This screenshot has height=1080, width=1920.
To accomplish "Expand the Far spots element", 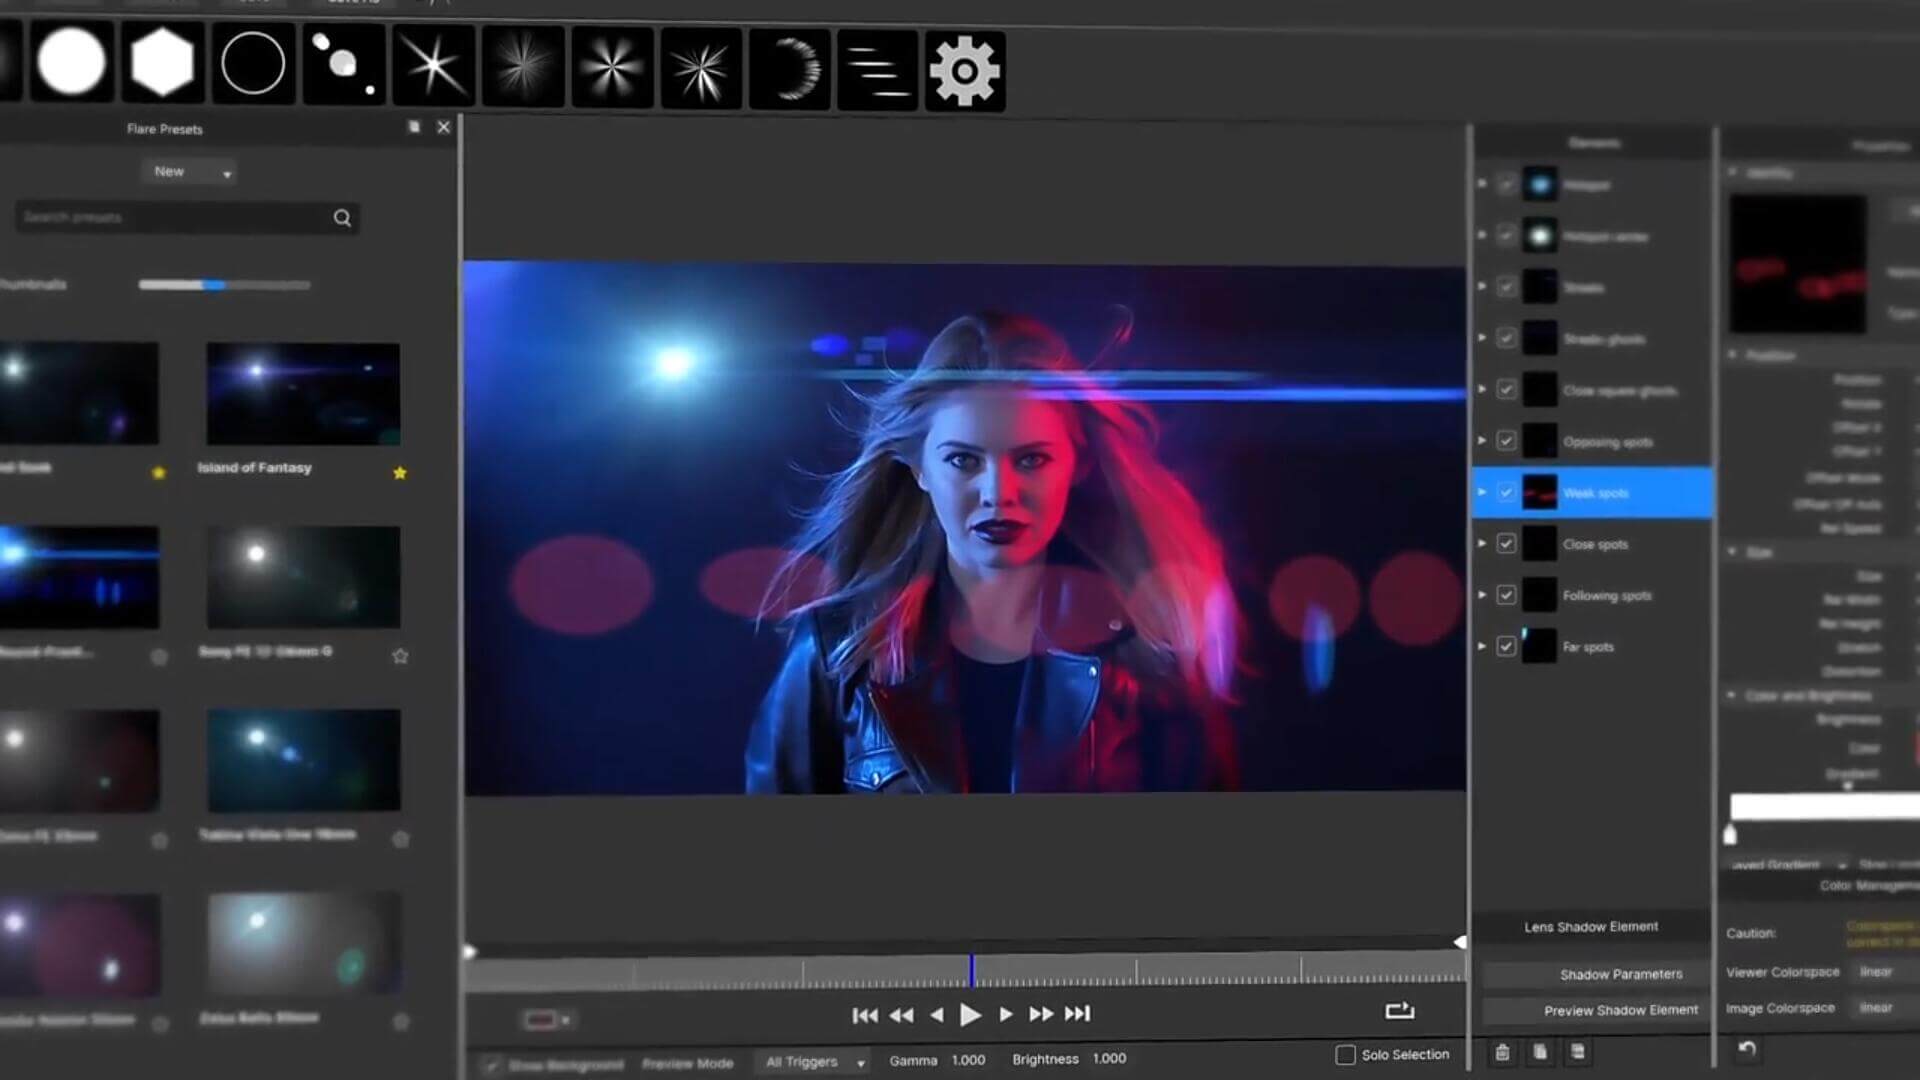I will pyautogui.click(x=1482, y=646).
